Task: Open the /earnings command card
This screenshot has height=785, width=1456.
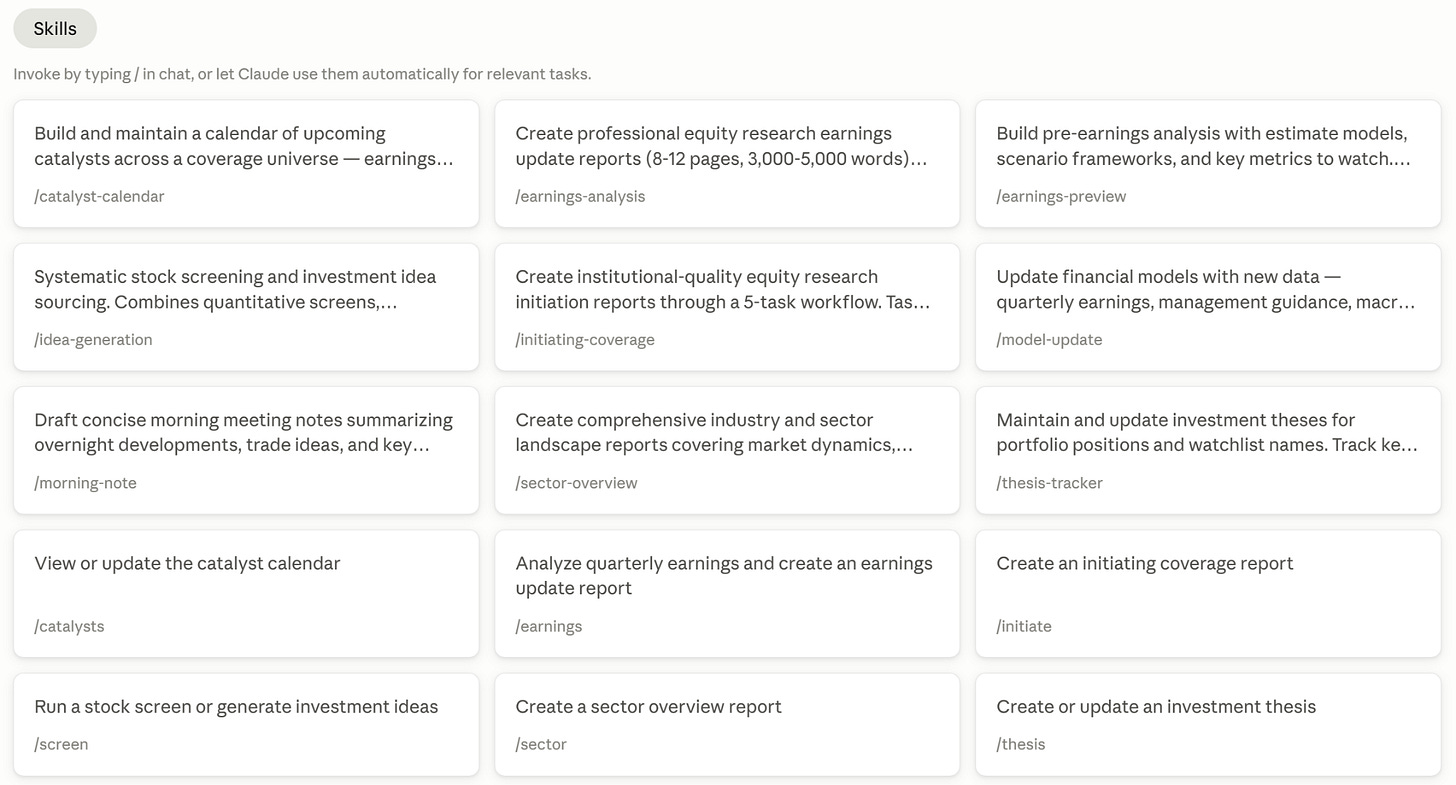Action: (x=727, y=594)
